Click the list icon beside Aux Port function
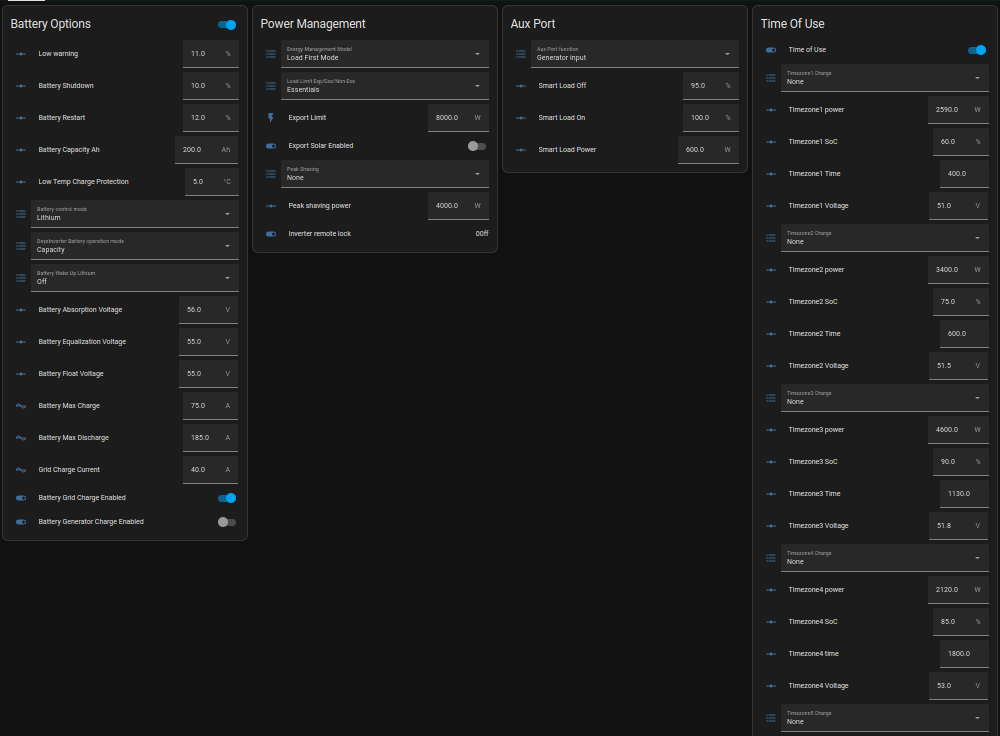The width and height of the screenshot is (1000, 736). 521,54
